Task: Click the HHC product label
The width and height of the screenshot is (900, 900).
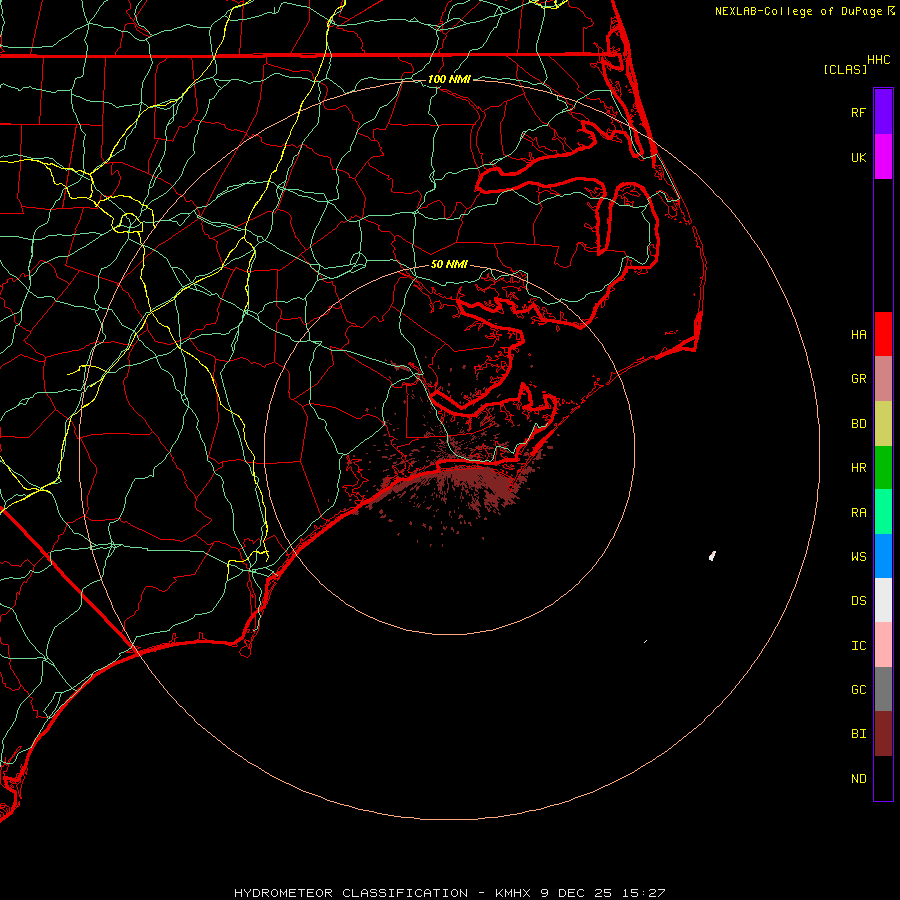Action: point(879,60)
